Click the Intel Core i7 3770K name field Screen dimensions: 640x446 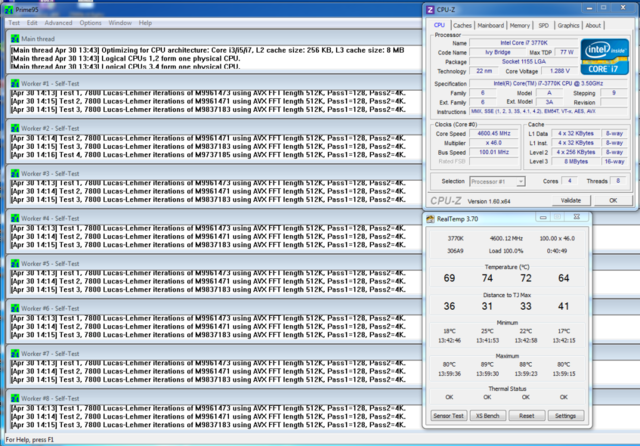point(524,43)
